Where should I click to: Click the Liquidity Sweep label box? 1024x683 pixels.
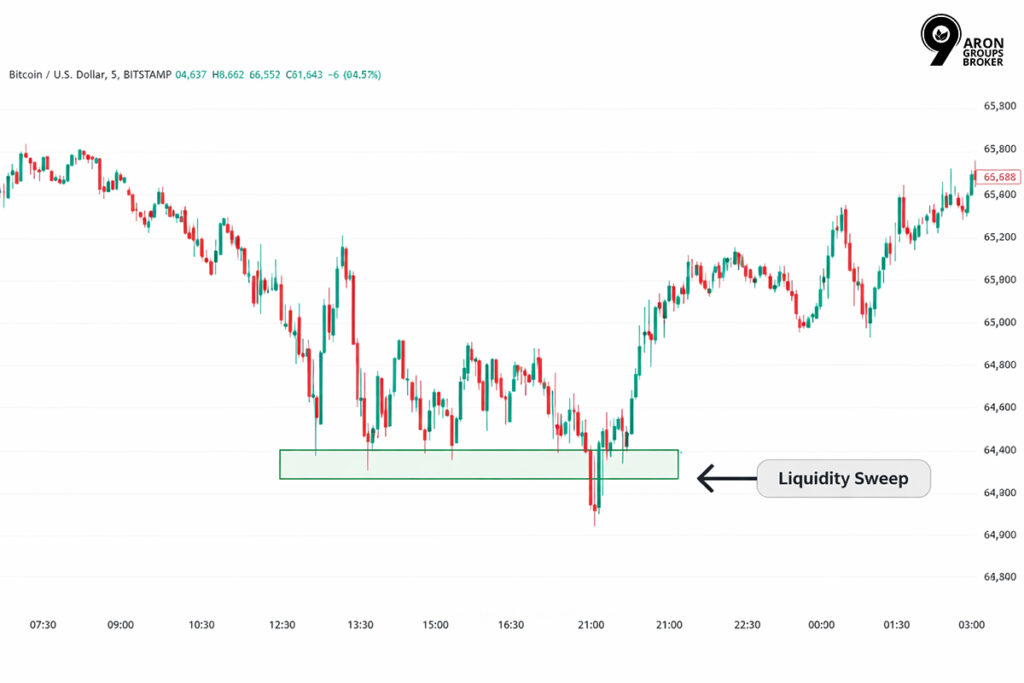(843, 479)
